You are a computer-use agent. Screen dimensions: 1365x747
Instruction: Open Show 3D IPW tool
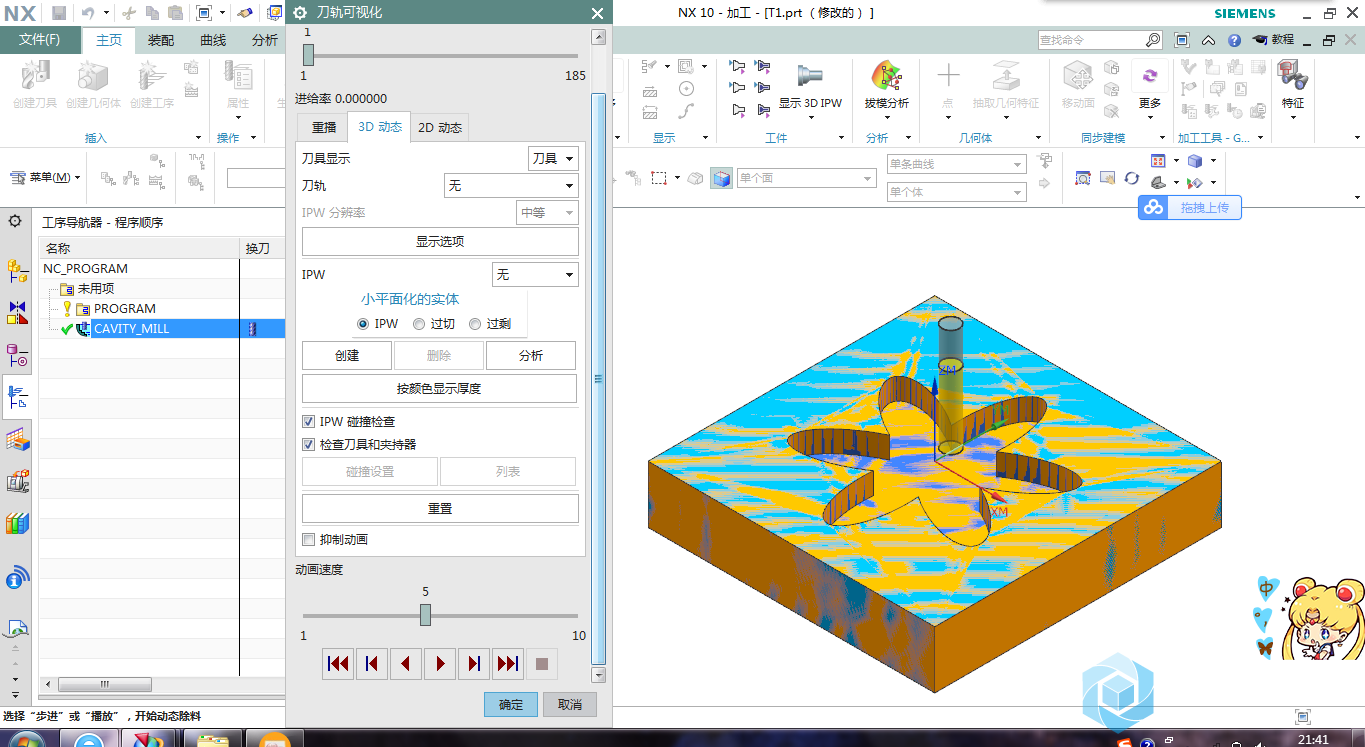point(810,85)
